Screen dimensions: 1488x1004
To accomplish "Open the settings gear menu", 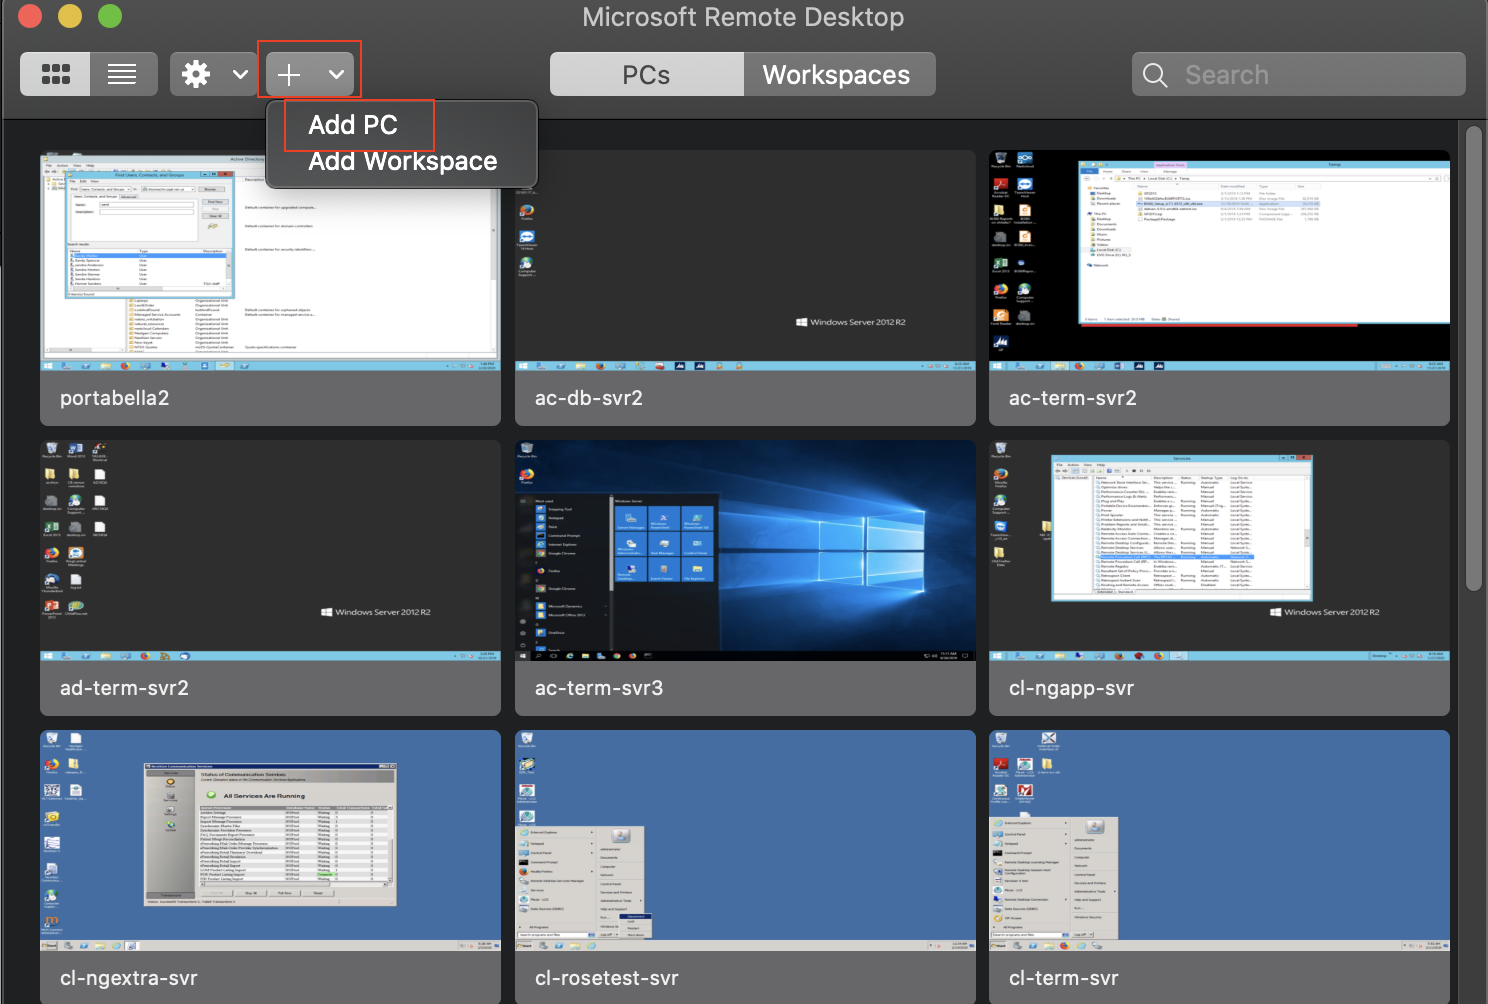I will click(x=196, y=74).
